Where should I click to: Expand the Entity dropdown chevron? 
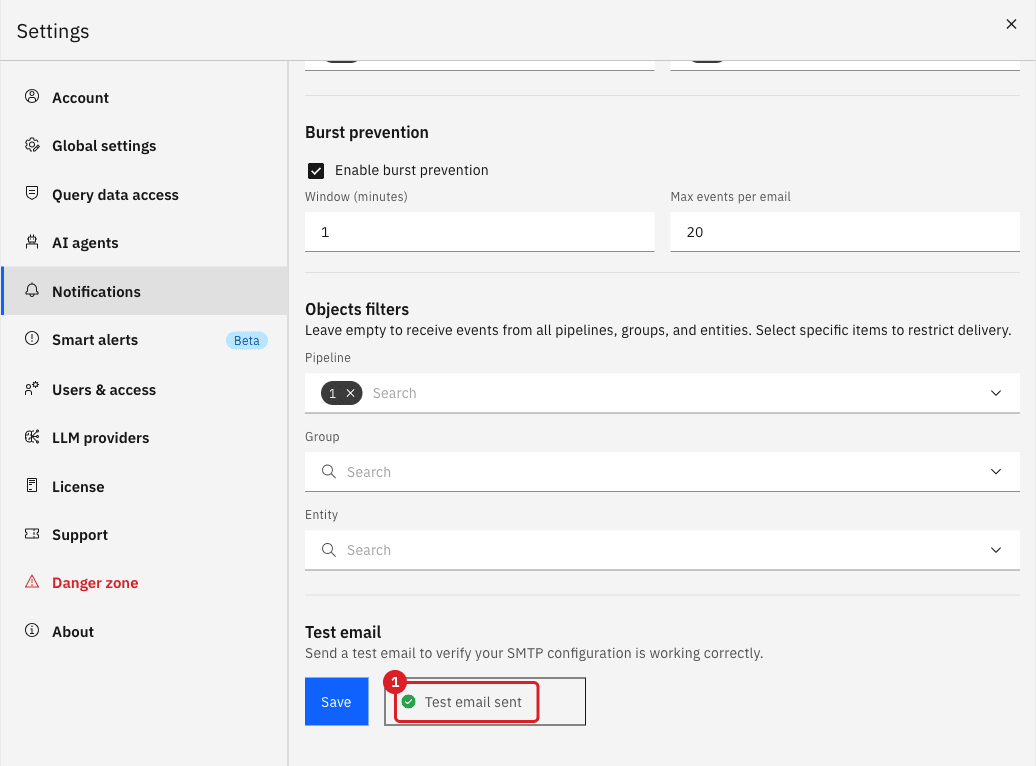996,550
